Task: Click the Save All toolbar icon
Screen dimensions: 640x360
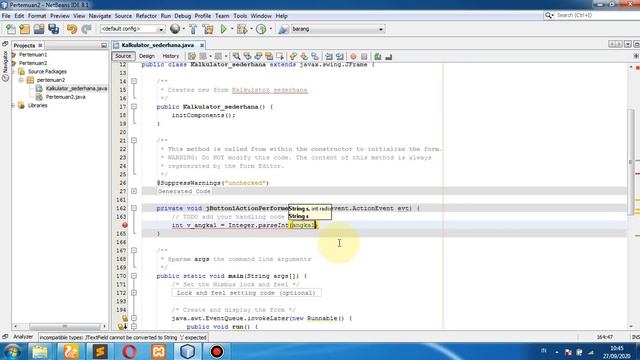Action: click(53, 29)
